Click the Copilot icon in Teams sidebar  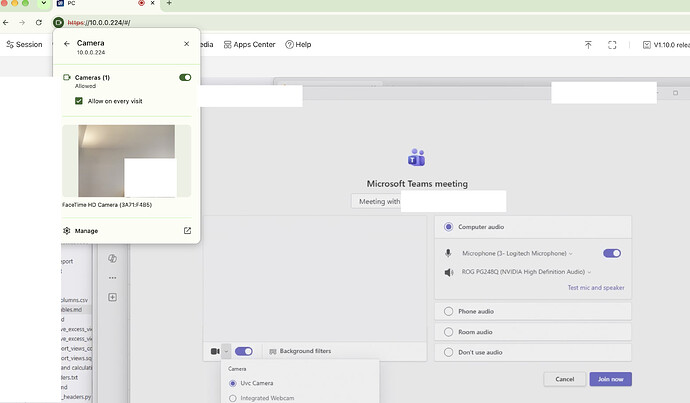113,259
